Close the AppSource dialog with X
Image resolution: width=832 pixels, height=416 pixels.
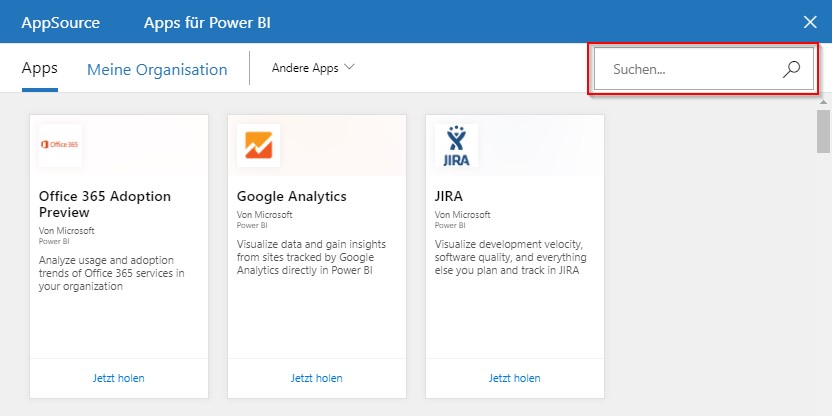[810, 22]
